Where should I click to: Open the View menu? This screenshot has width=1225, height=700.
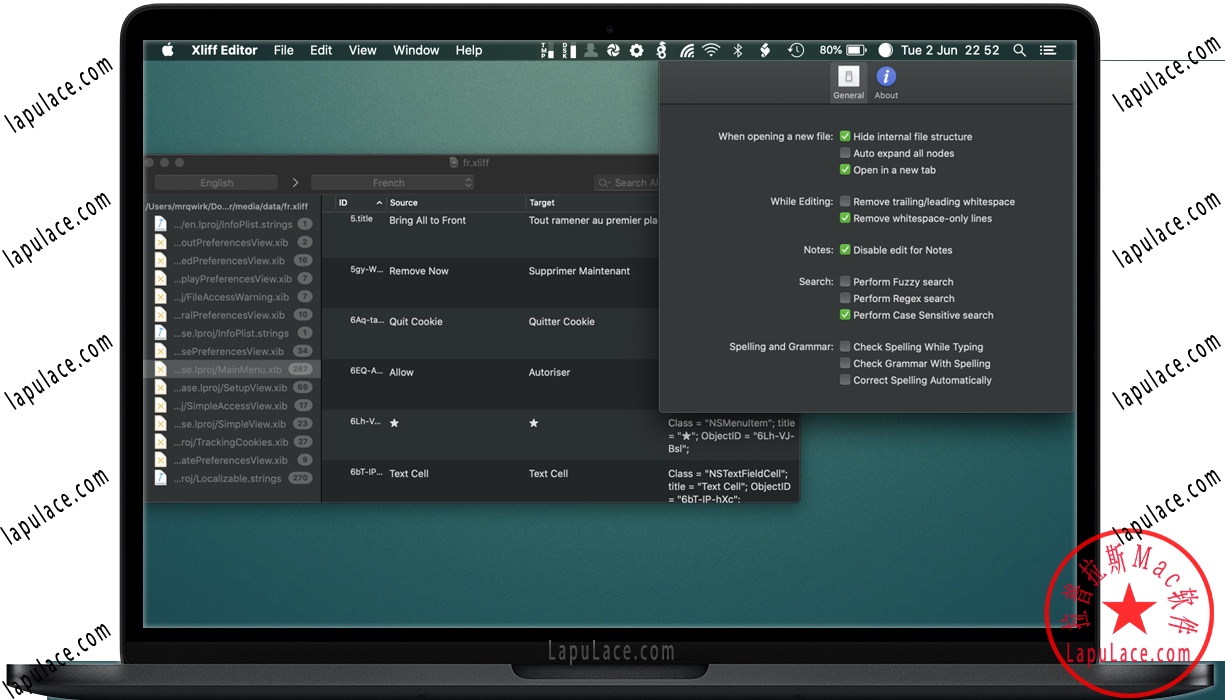point(363,50)
